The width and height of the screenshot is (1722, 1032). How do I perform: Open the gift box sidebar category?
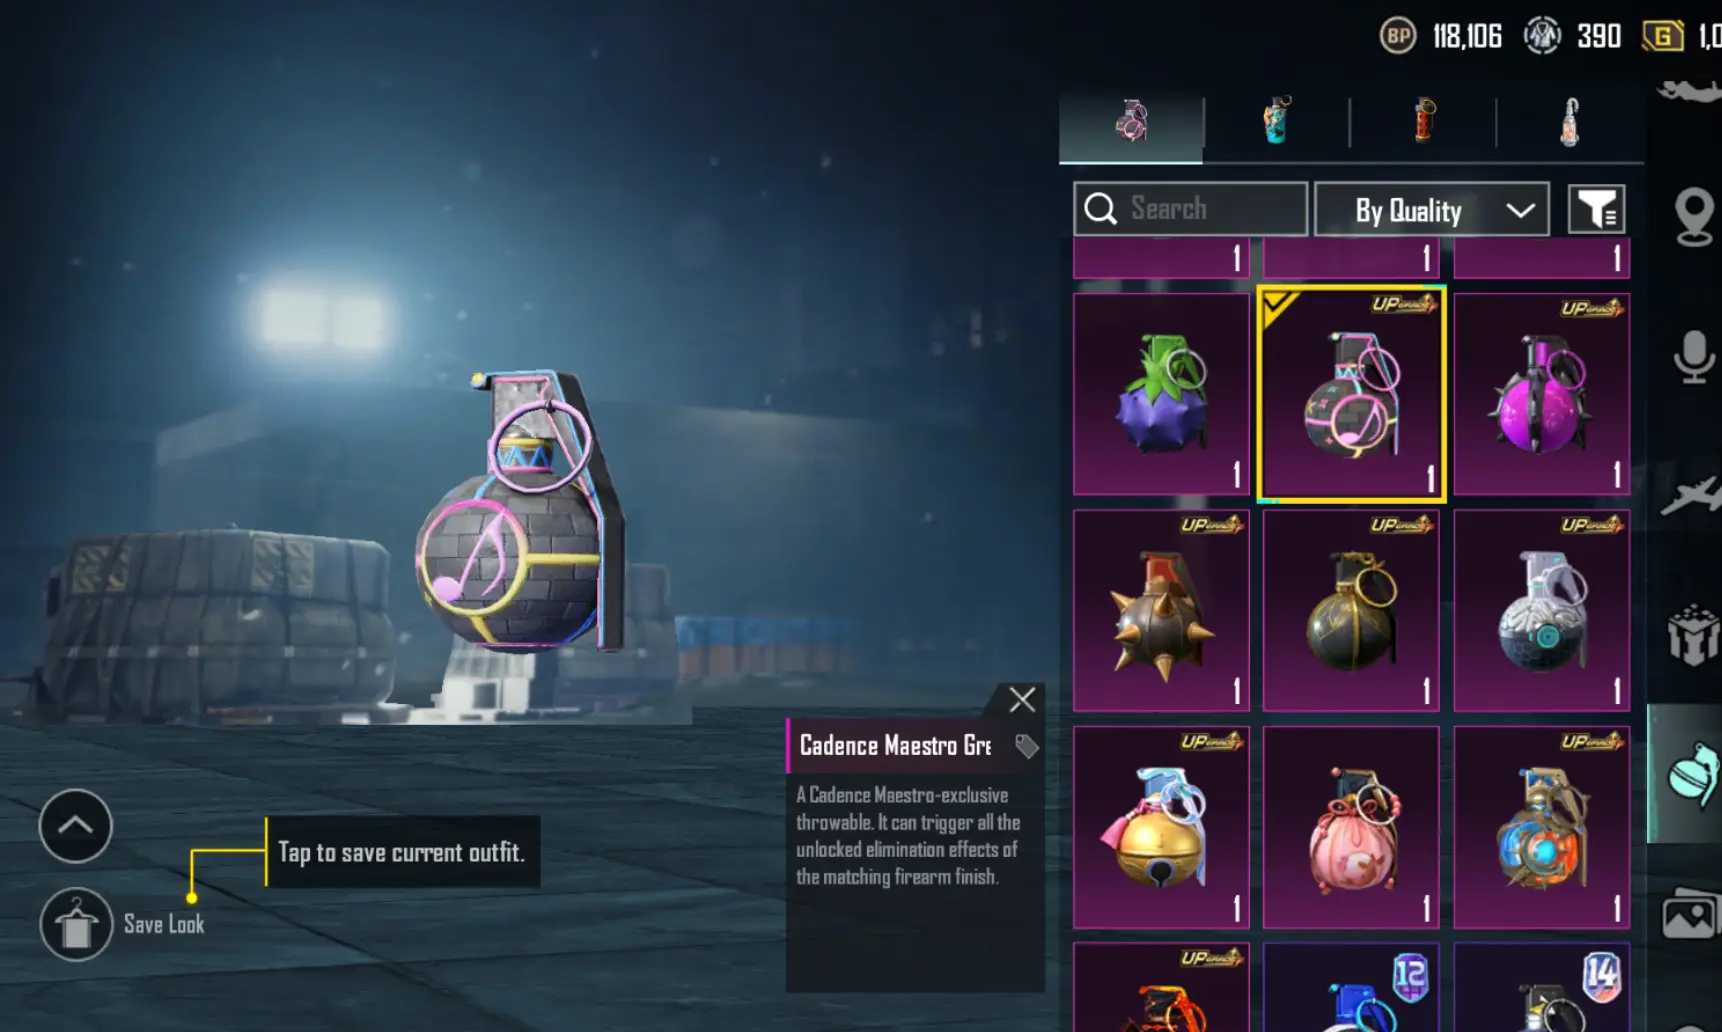click(x=1693, y=634)
